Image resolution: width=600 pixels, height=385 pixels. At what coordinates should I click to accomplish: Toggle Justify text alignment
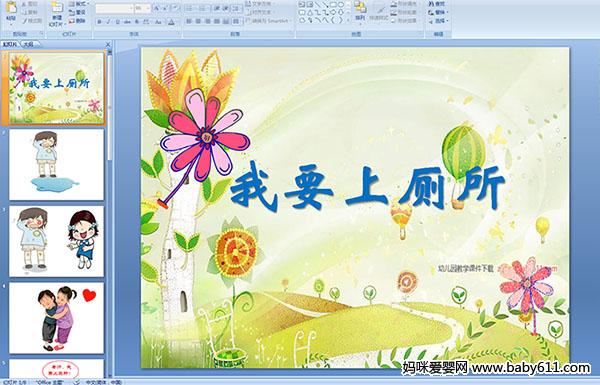click(217, 21)
